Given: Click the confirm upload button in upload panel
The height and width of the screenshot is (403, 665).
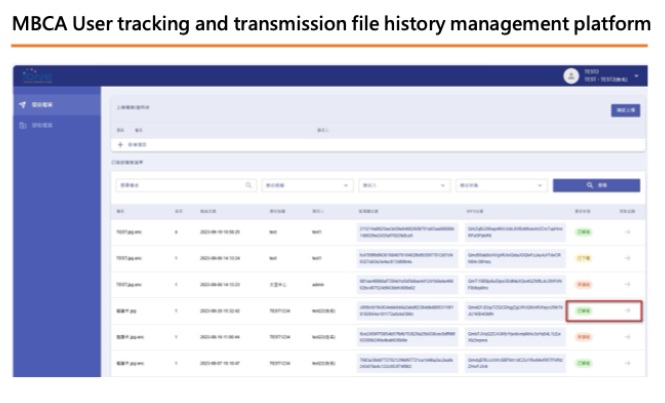Looking at the screenshot, I should tap(625, 110).
